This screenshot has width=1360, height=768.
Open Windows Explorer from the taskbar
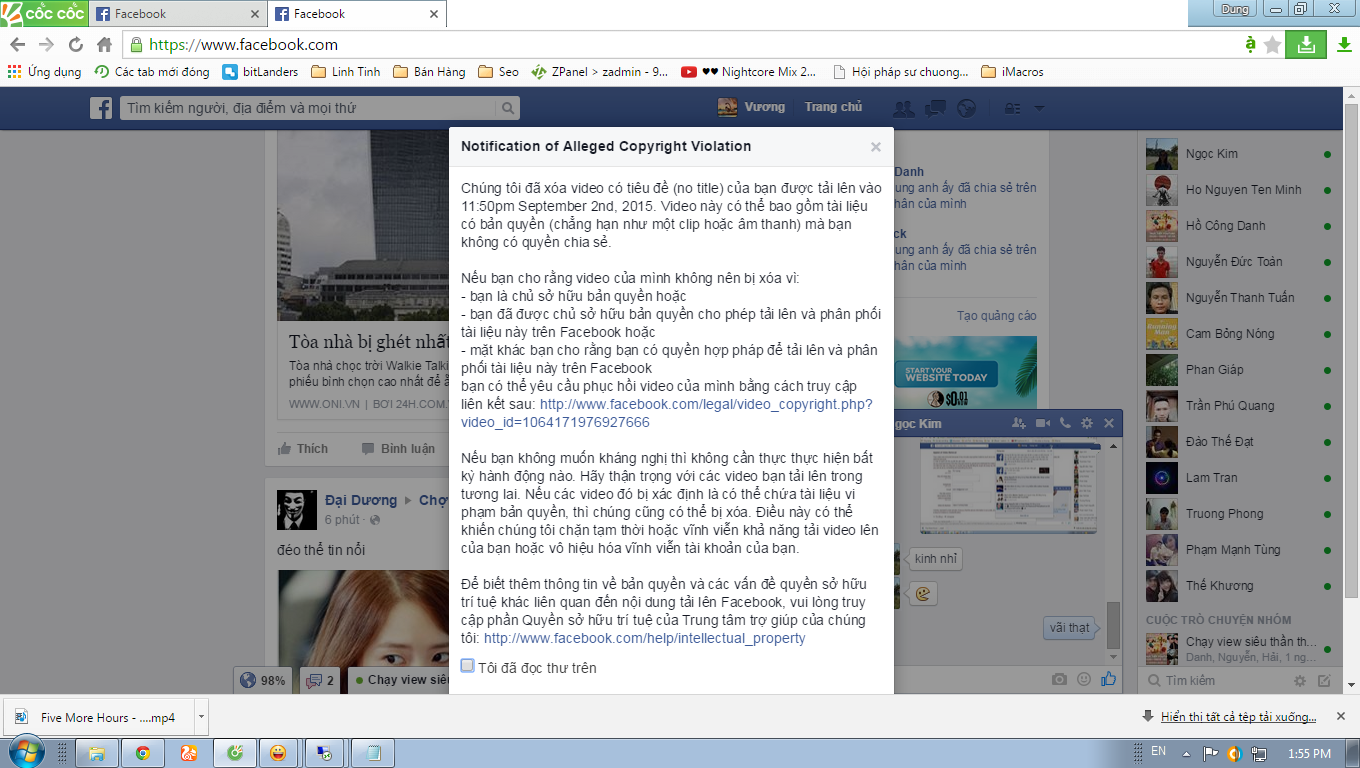tap(97, 753)
